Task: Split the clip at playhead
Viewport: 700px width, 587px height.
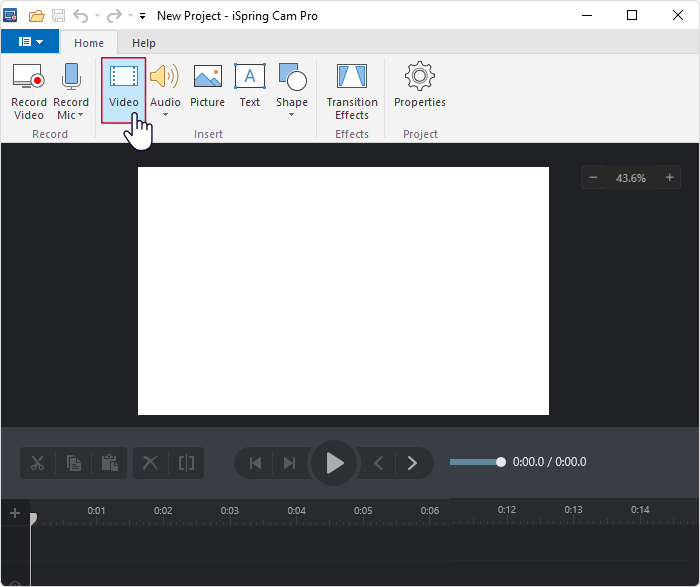Action: coord(186,463)
